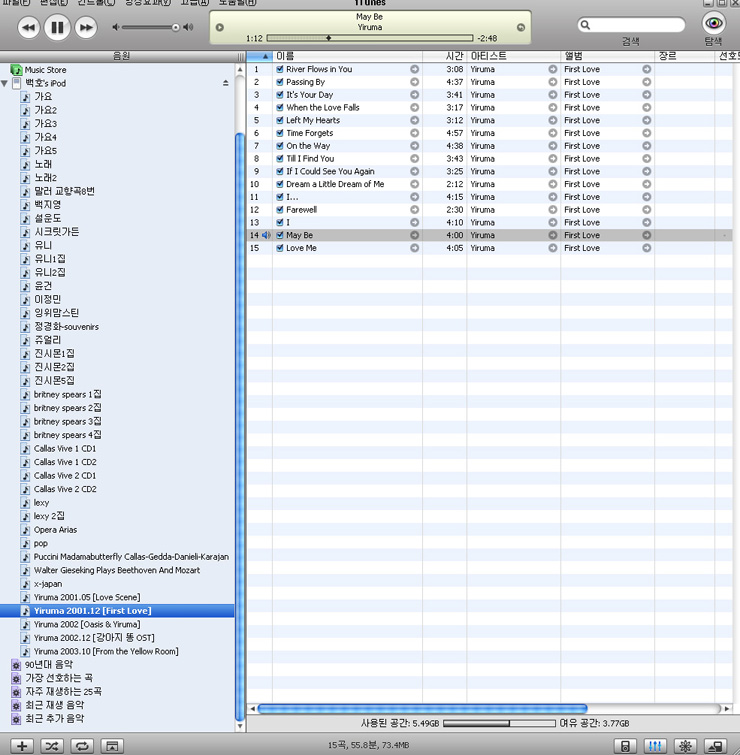
Task: Sort songs by the 장르 column header
Action: pos(684,56)
